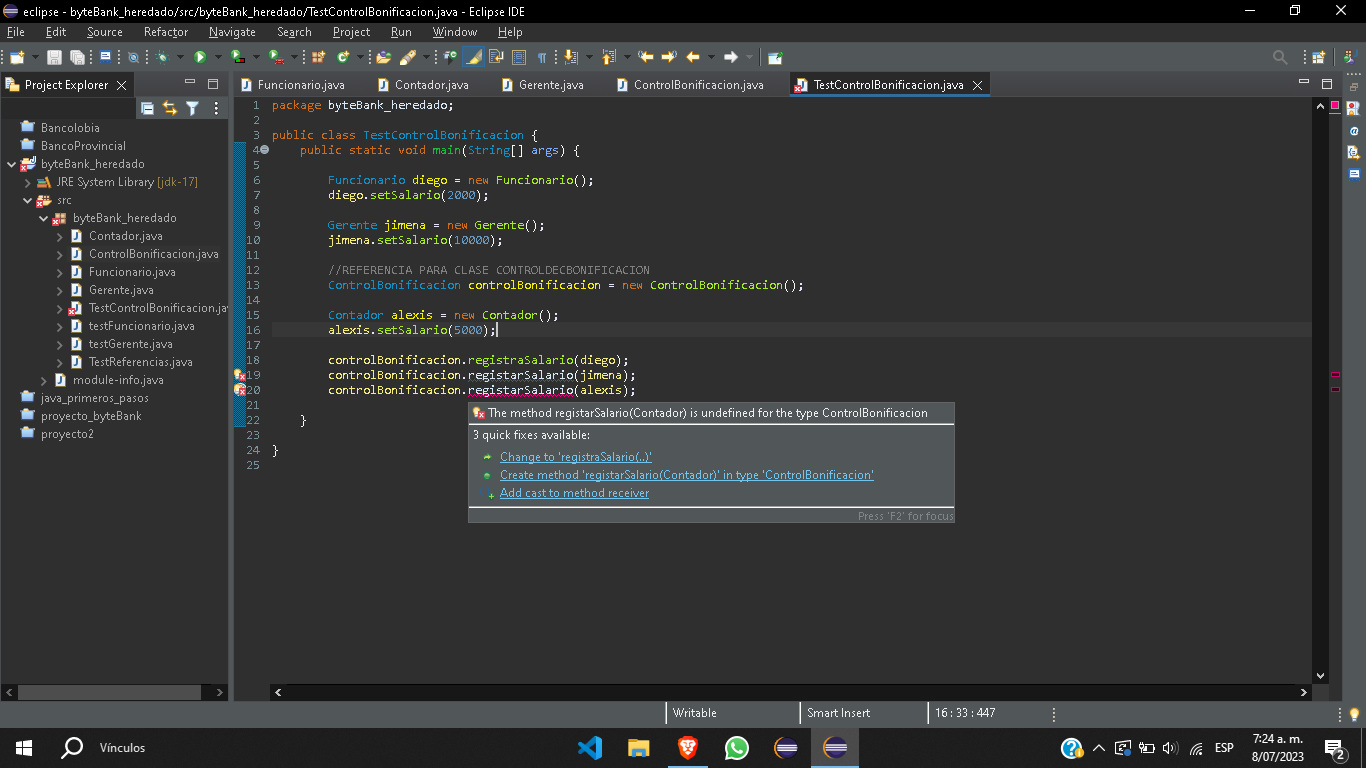
Task: Click the Save All toolbar icon
Action: (x=76, y=57)
